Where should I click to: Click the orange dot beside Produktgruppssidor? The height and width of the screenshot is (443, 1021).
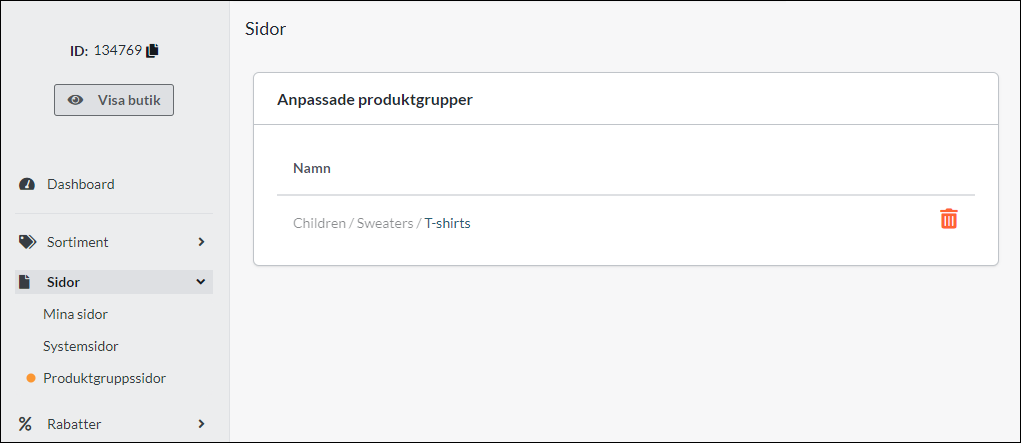coord(31,378)
